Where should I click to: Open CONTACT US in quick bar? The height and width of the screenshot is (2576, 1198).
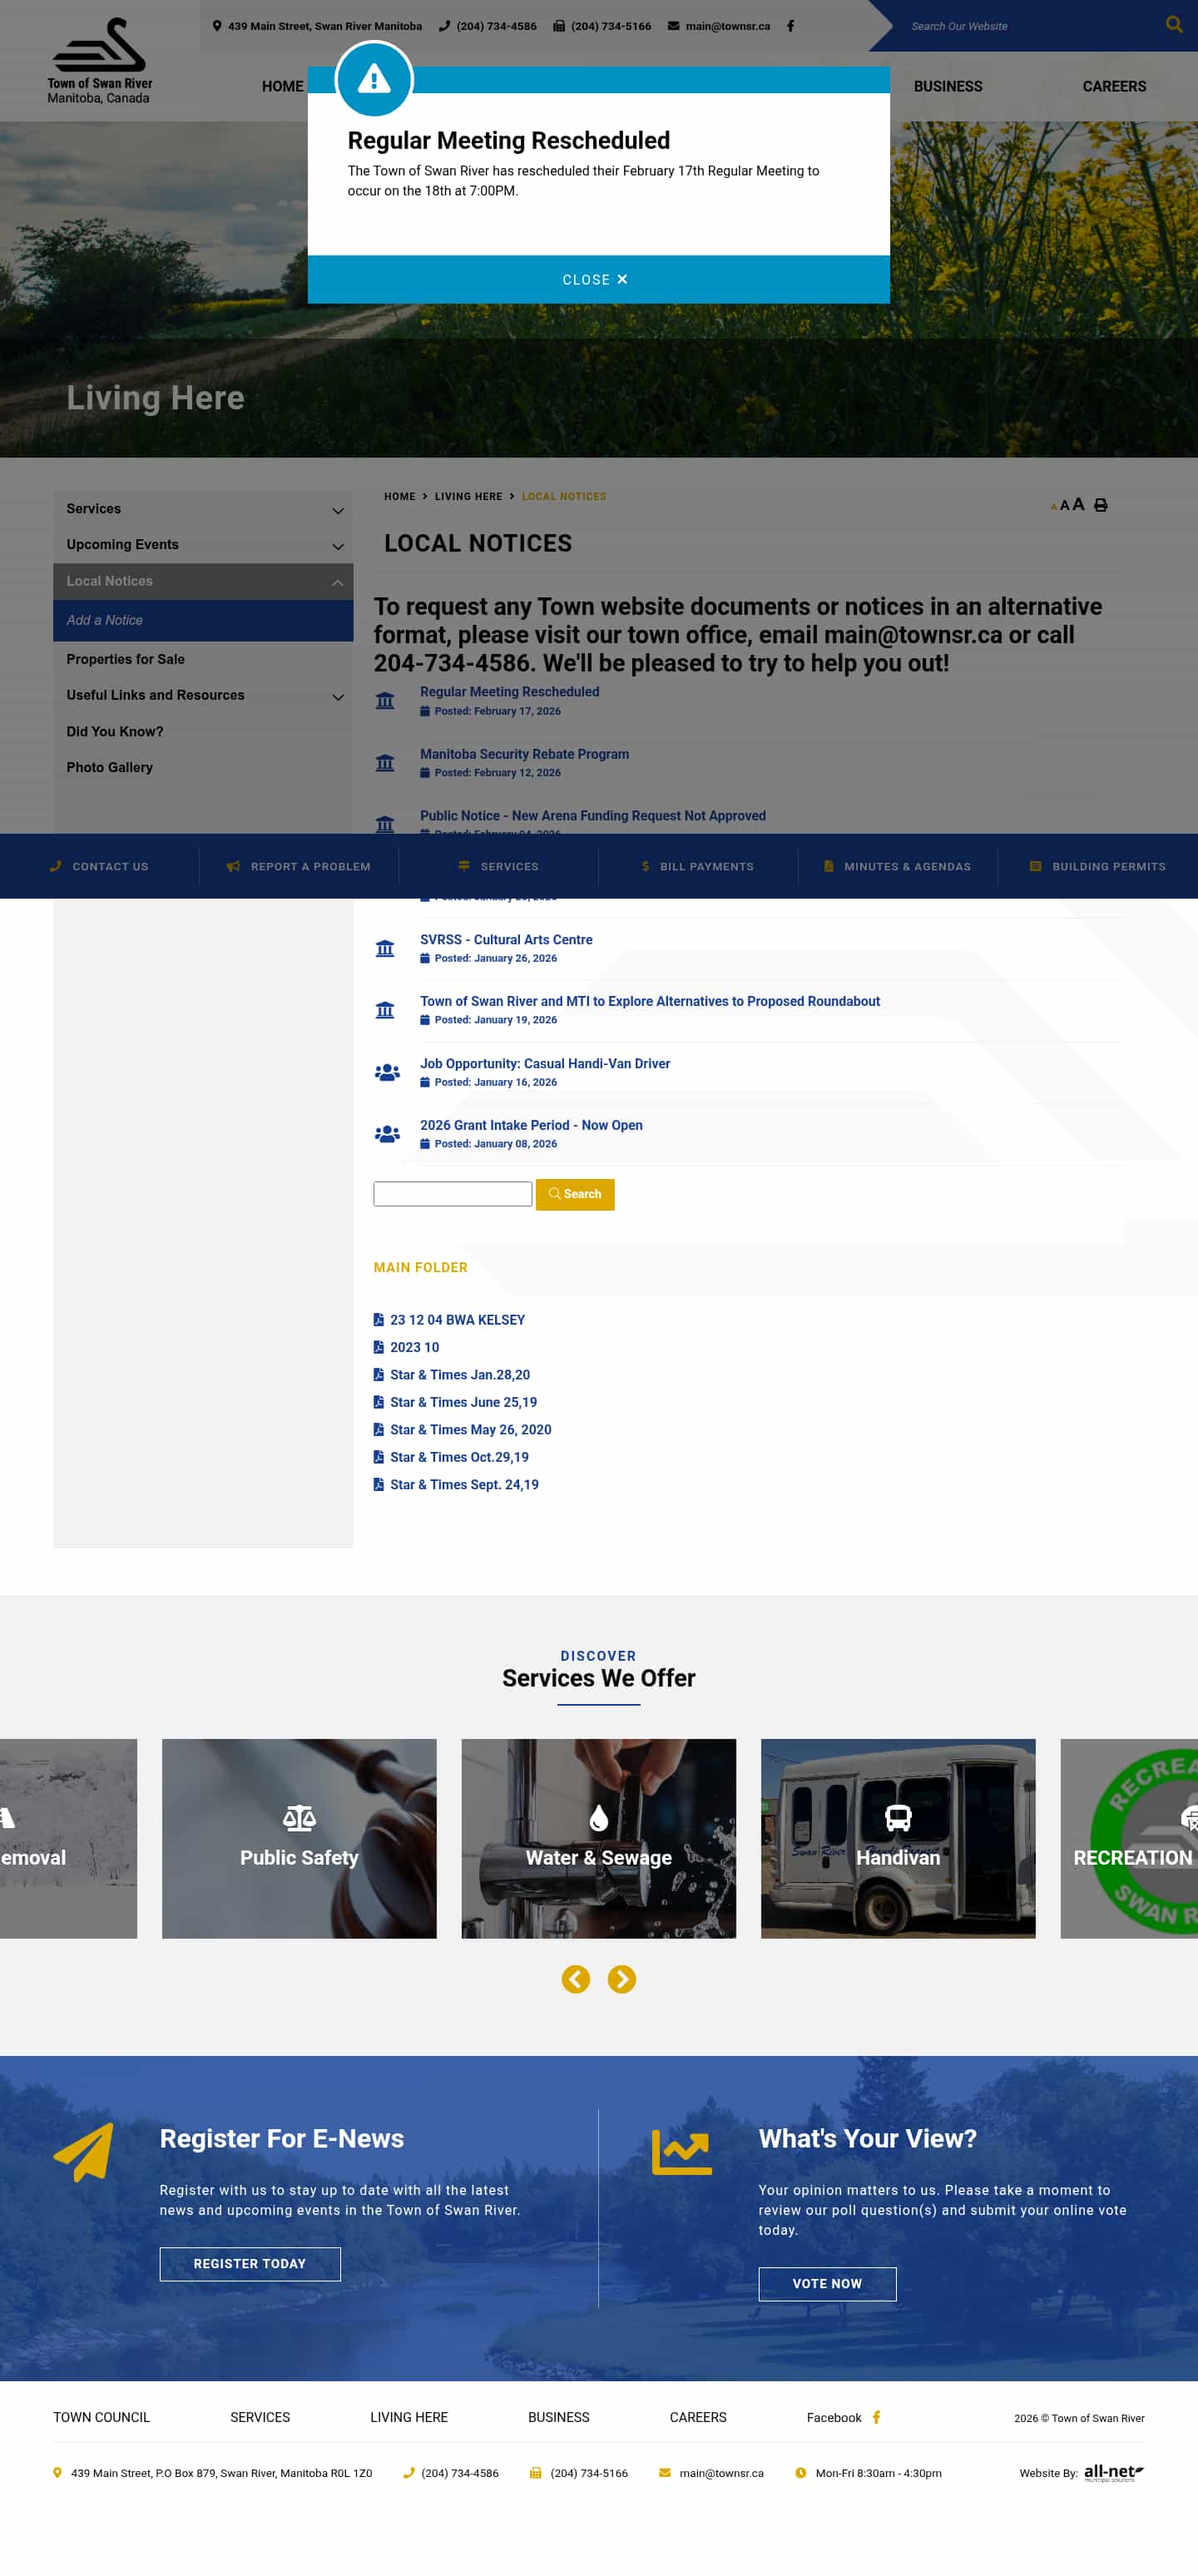pyautogui.click(x=99, y=866)
